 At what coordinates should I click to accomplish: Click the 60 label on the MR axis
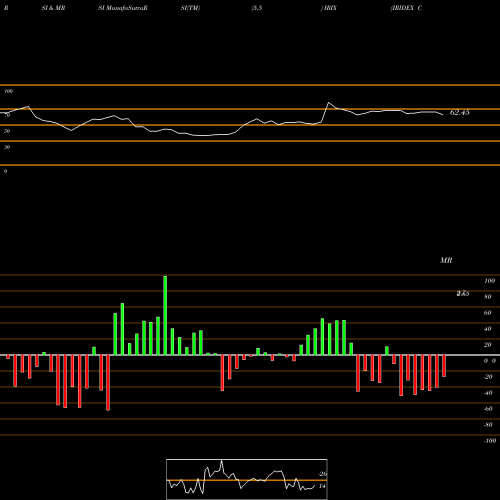point(488,313)
